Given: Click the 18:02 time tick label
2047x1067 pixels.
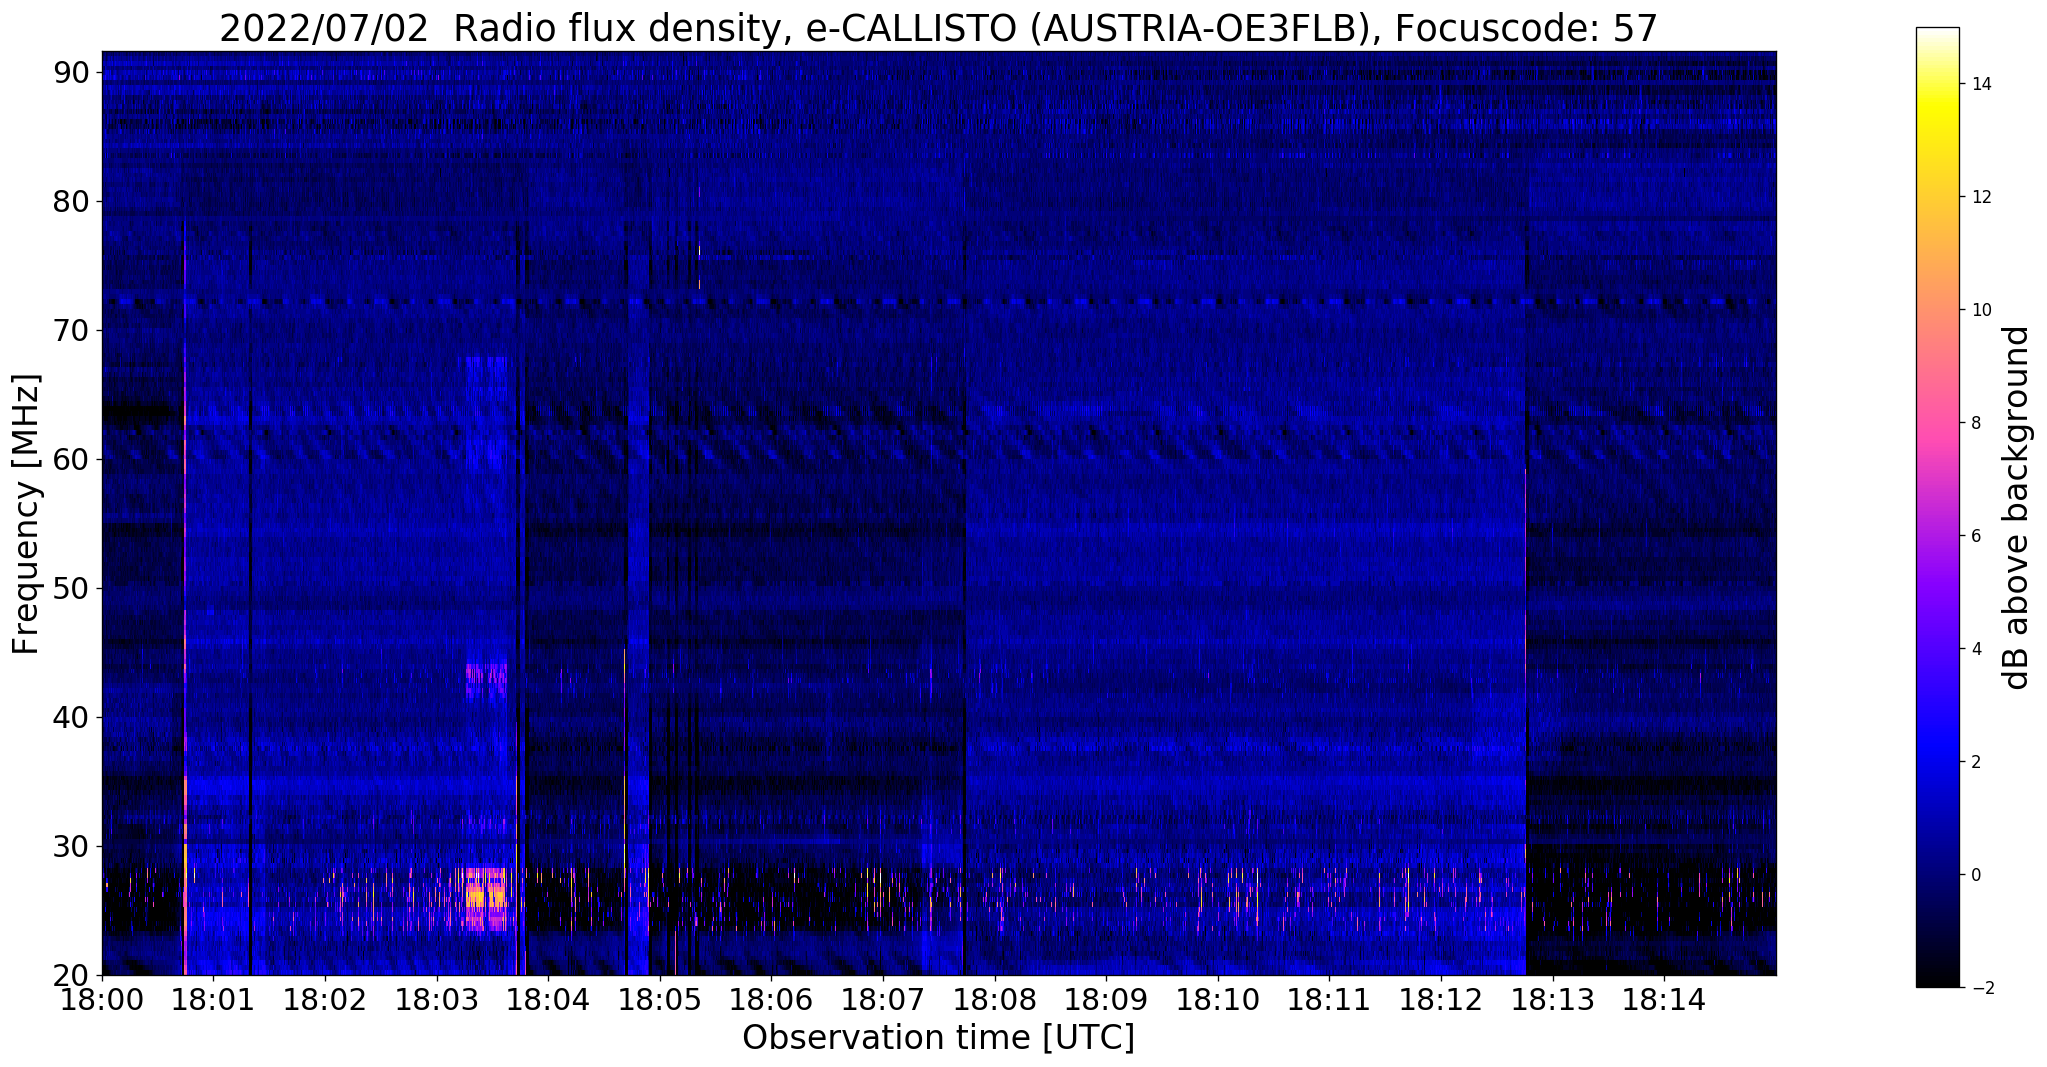Looking at the screenshot, I should click(x=325, y=1000).
